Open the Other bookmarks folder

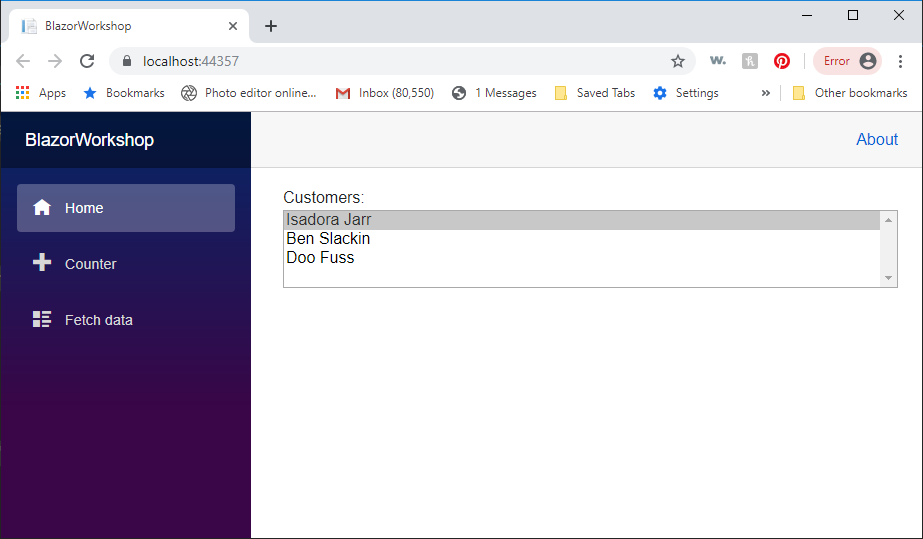(849, 93)
